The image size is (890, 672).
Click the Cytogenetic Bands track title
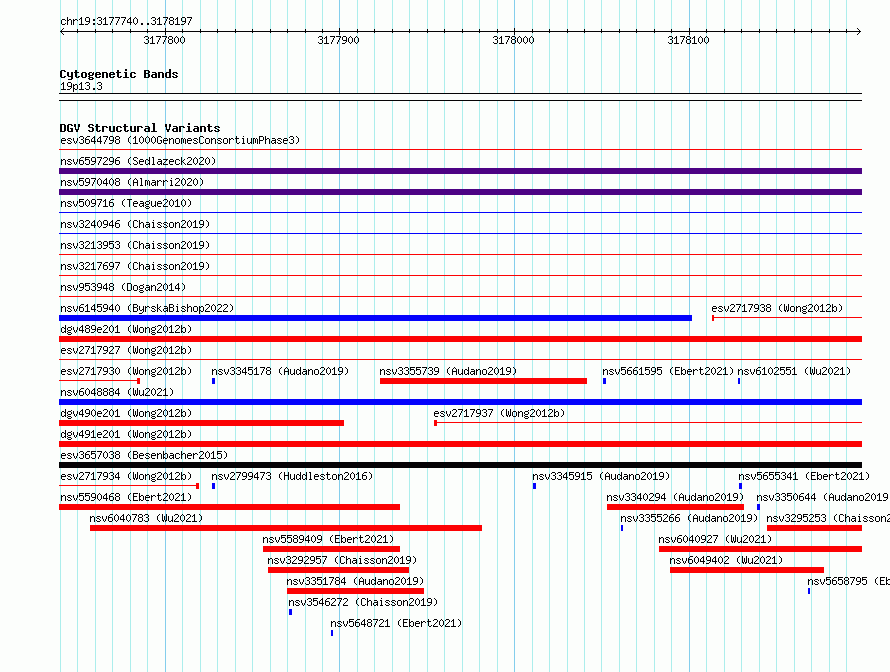pos(118,74)
